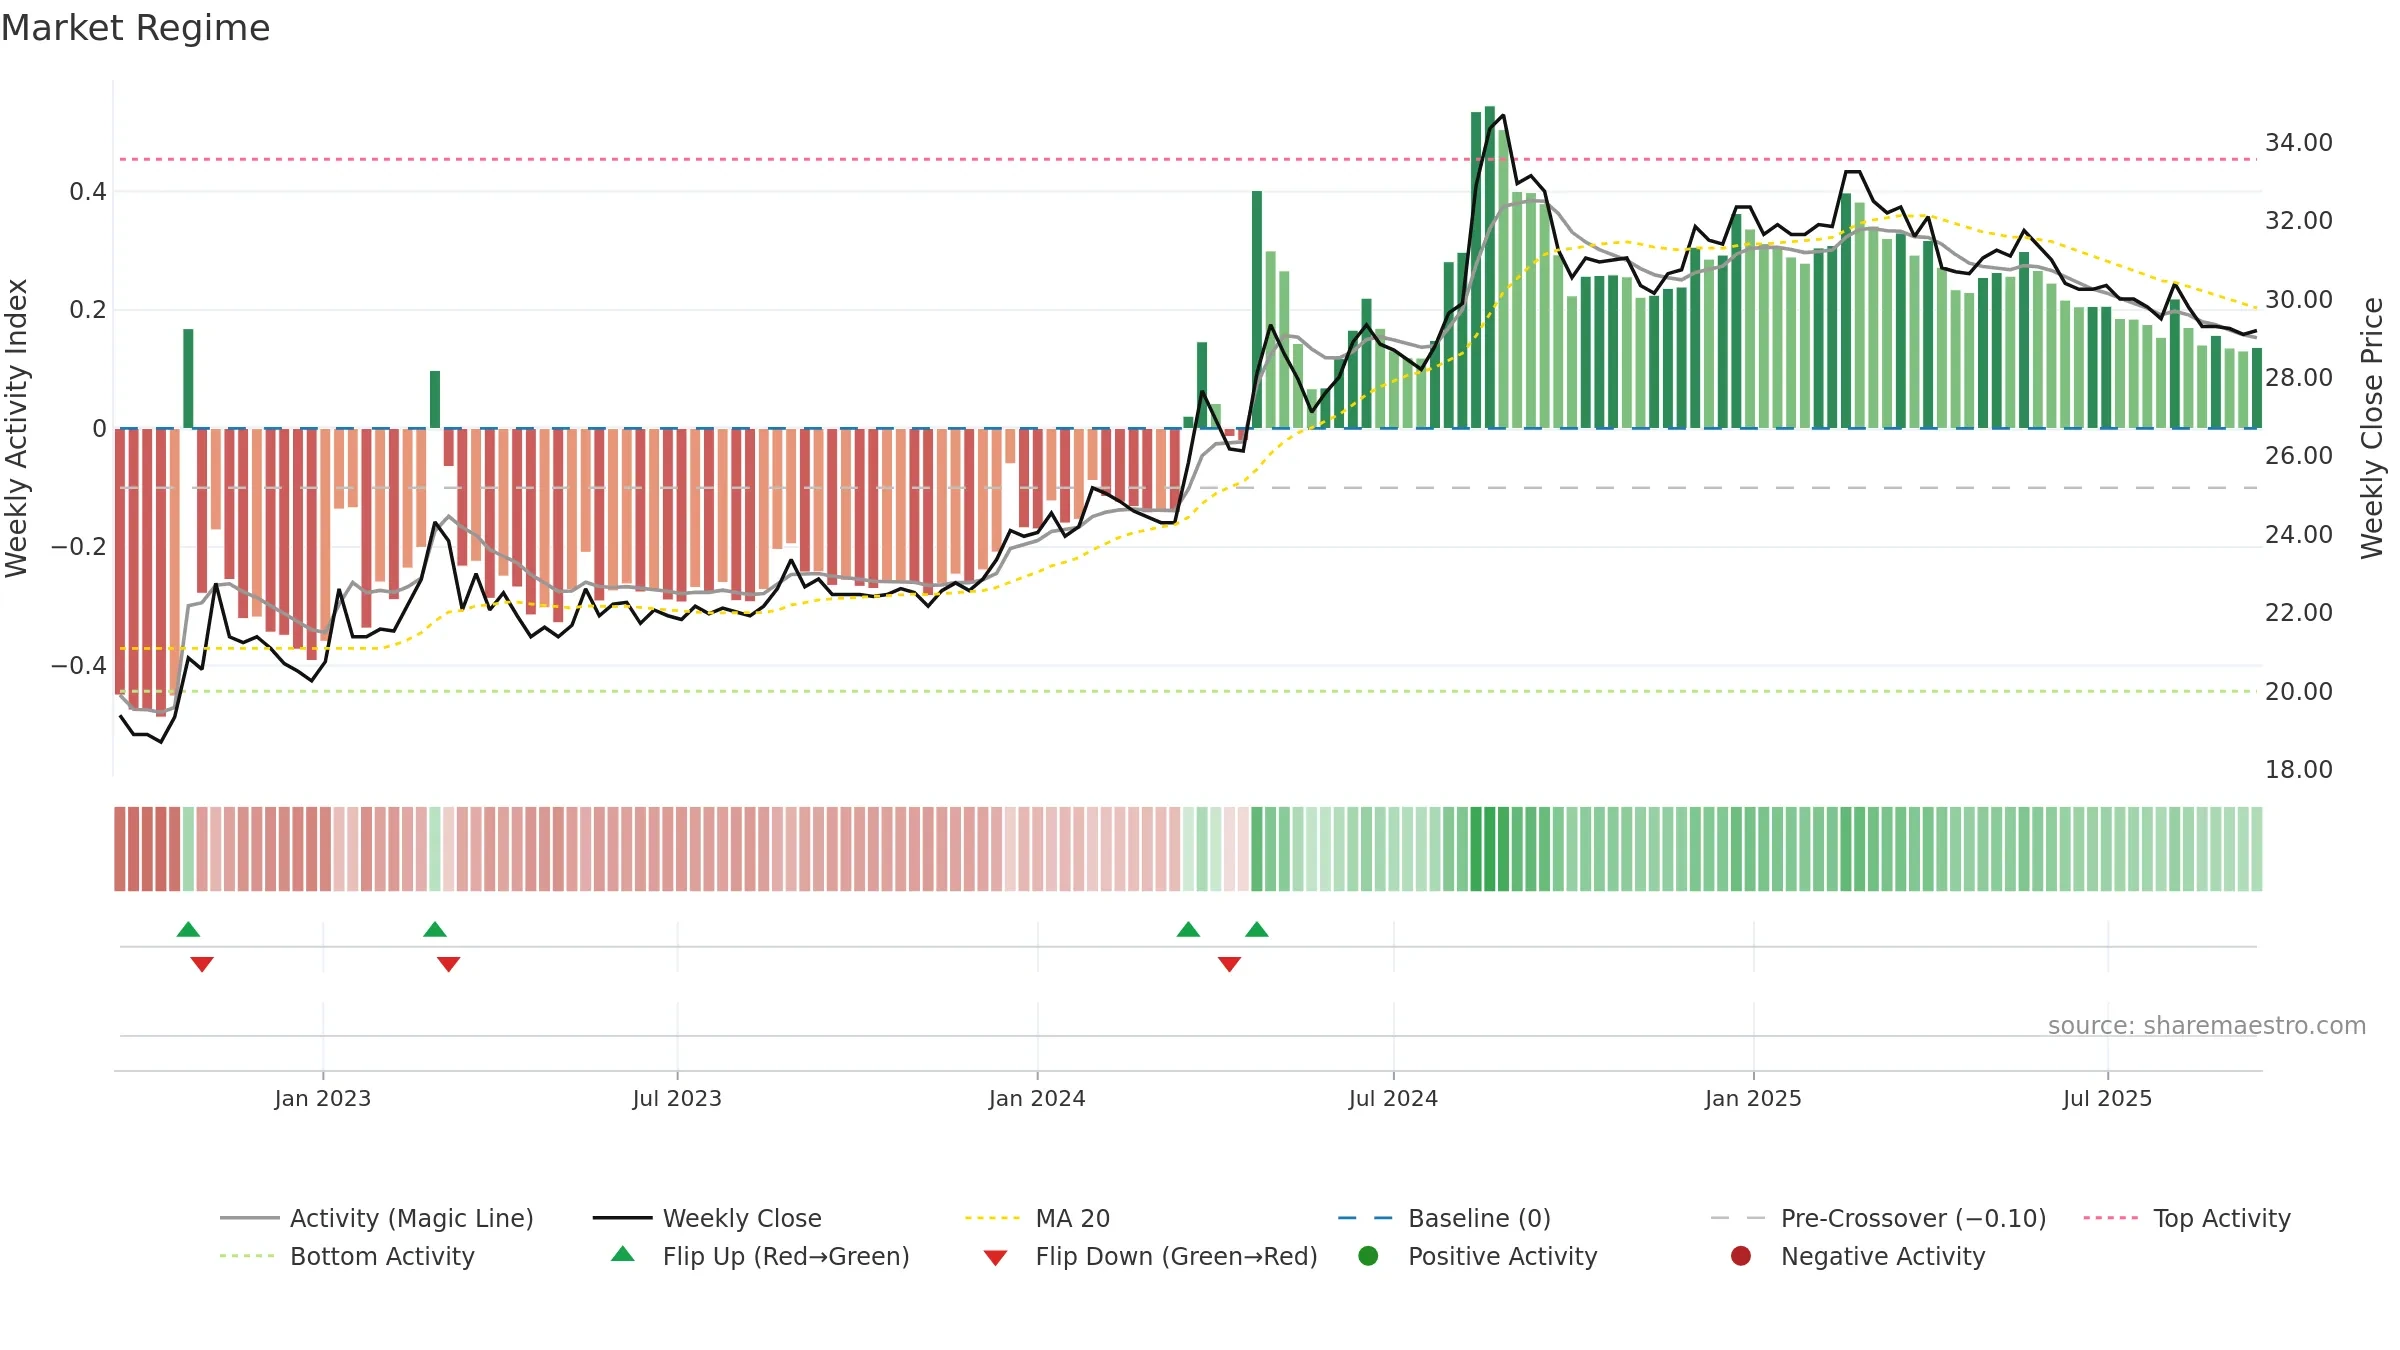2400x1350 pixels.
Task: Toggle the Activity (Magic Line) legend entry
Action: point(377,1218)
